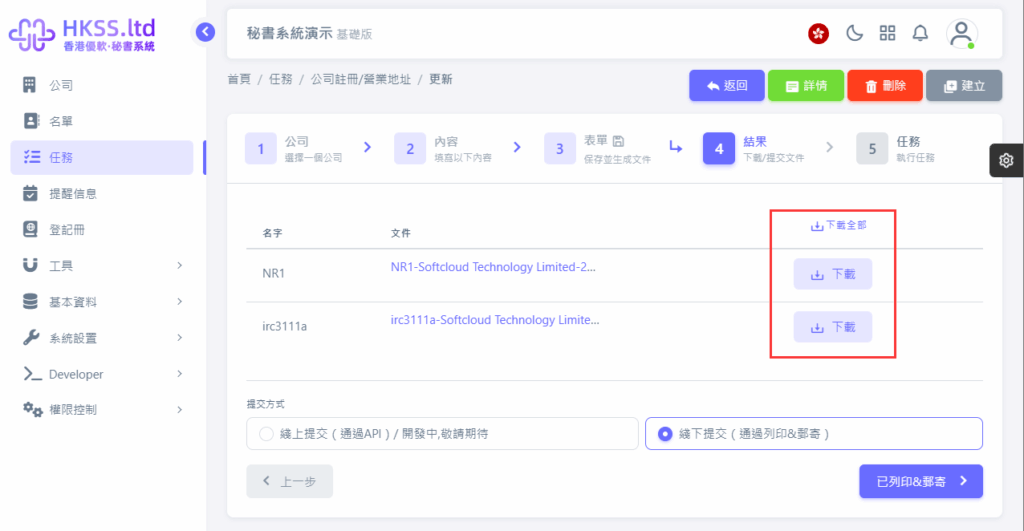Select 線下提交 (通過列印&郵寄) radio option

click(x=814, y=434)
